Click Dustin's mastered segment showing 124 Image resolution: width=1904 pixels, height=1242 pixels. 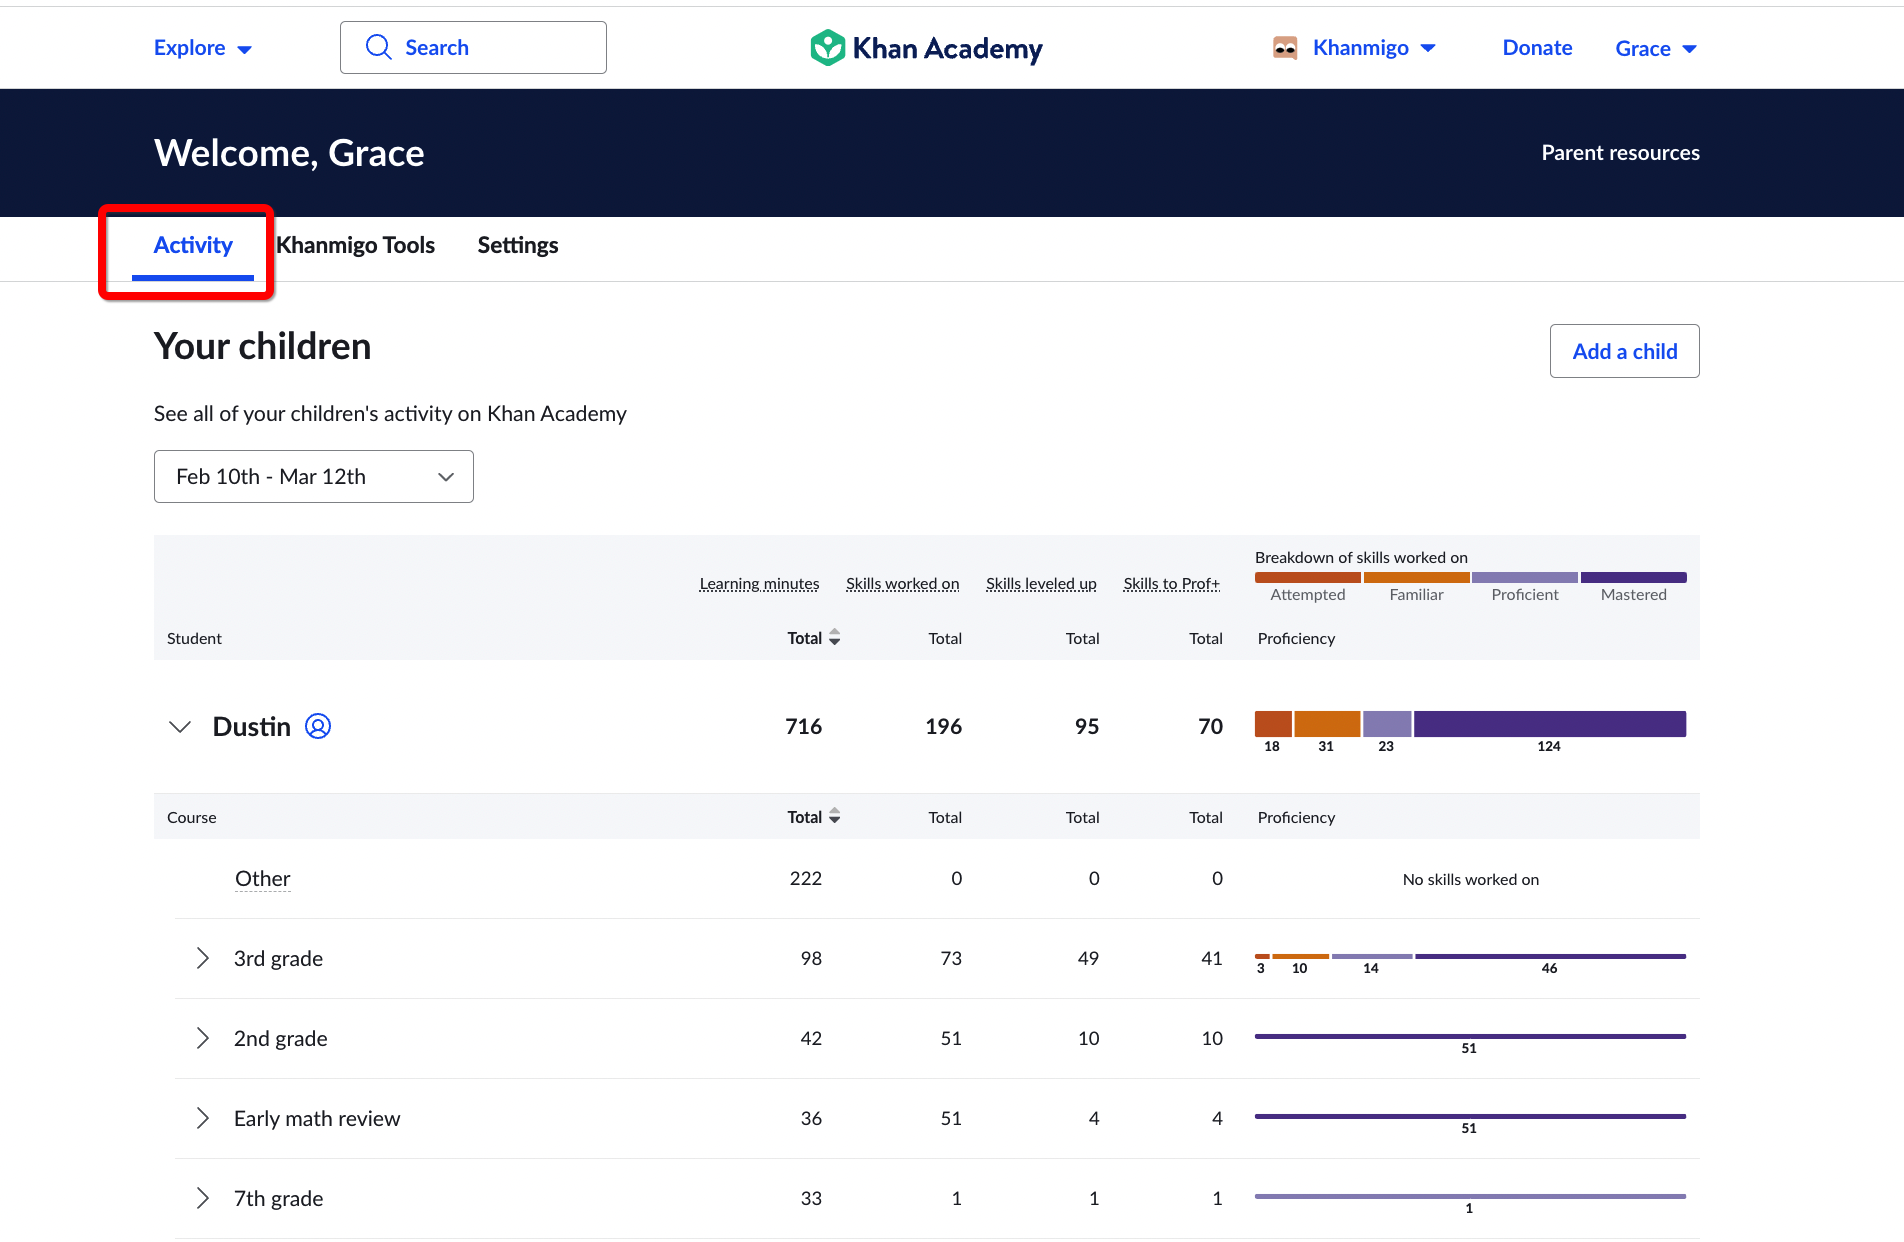click(x=1550, y=724)
